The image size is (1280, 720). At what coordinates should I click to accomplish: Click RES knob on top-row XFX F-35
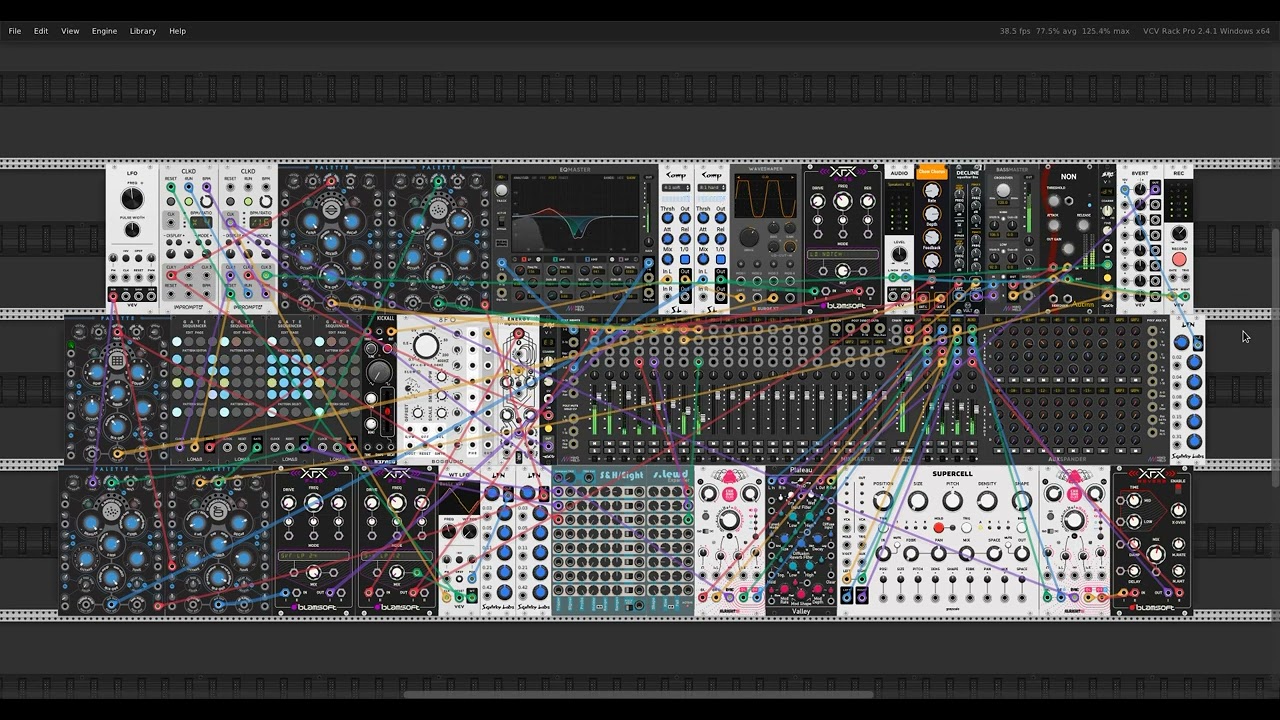pyautogui.click(x=868, y=201)
